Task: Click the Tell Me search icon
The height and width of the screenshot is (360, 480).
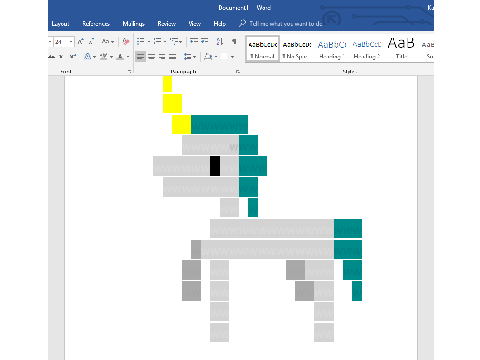Action: pyautogui.click(x=242, y=23)
